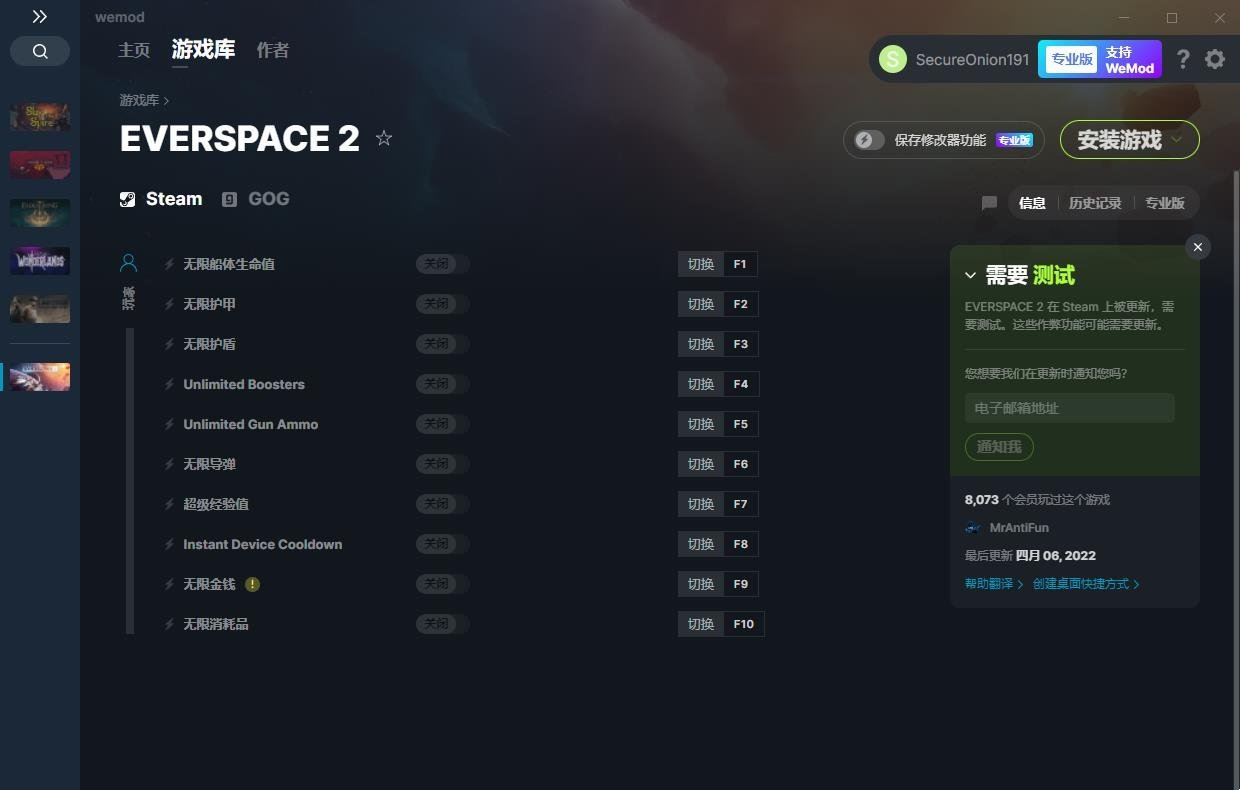
Task: Toggle the 无限护甲 cheat switch
Action: point(443,304)
